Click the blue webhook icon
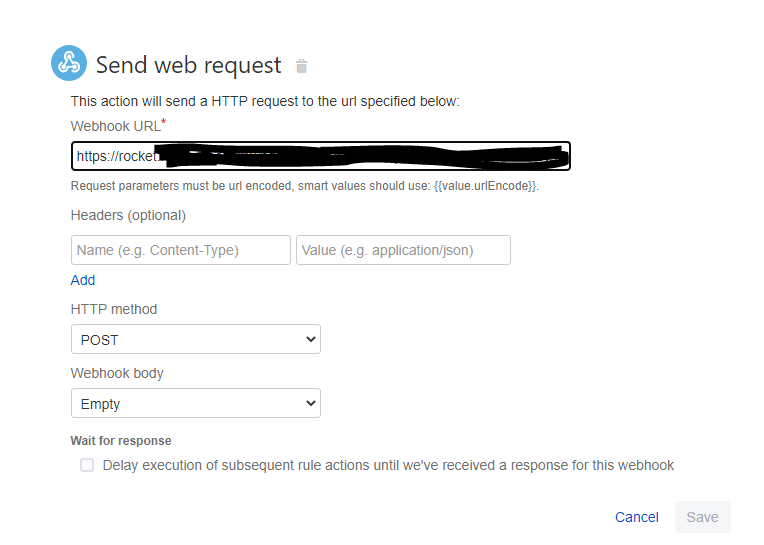764x545 pixels. [69, 63]
